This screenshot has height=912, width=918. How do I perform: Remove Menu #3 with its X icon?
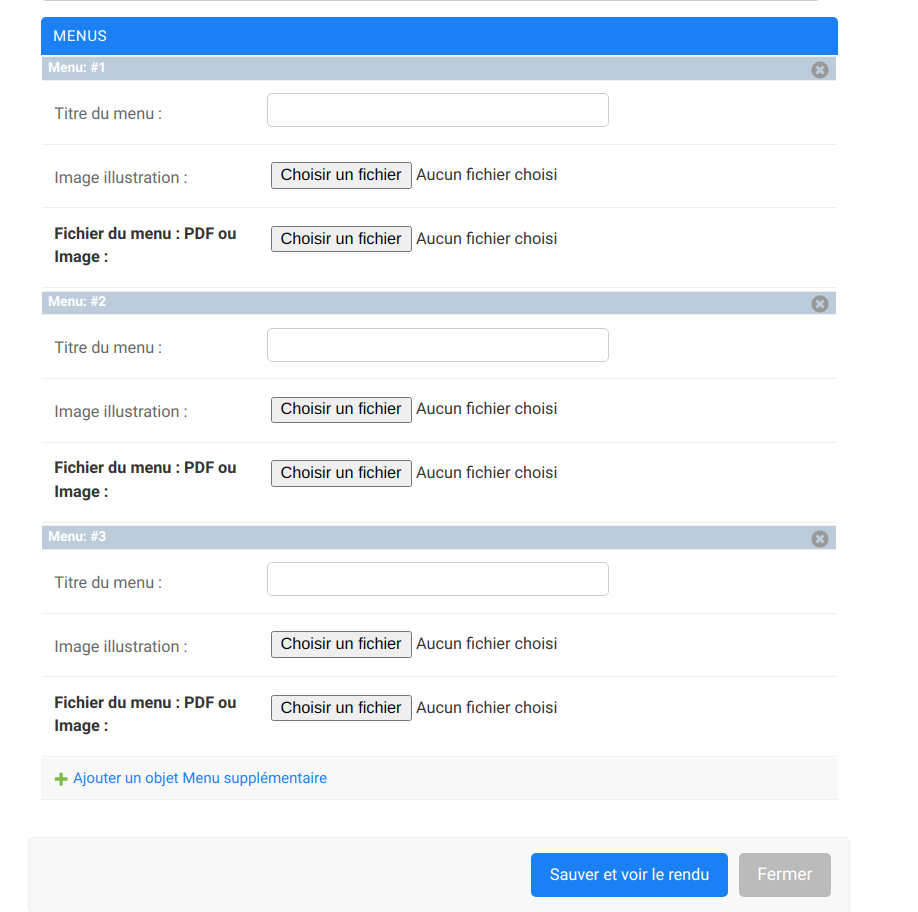pyautogui.click(x=820, y=539)
